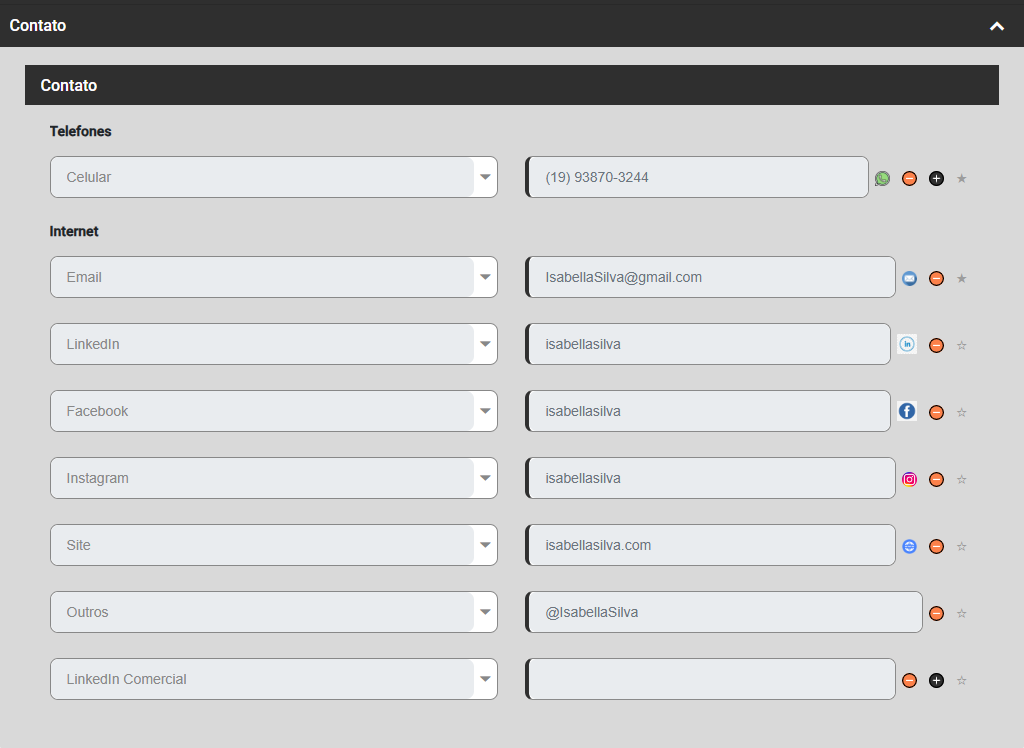Screen dimensions: 1024x748
Task: Toggle favorite star on Email row
Action: click(x=961, y=278)
